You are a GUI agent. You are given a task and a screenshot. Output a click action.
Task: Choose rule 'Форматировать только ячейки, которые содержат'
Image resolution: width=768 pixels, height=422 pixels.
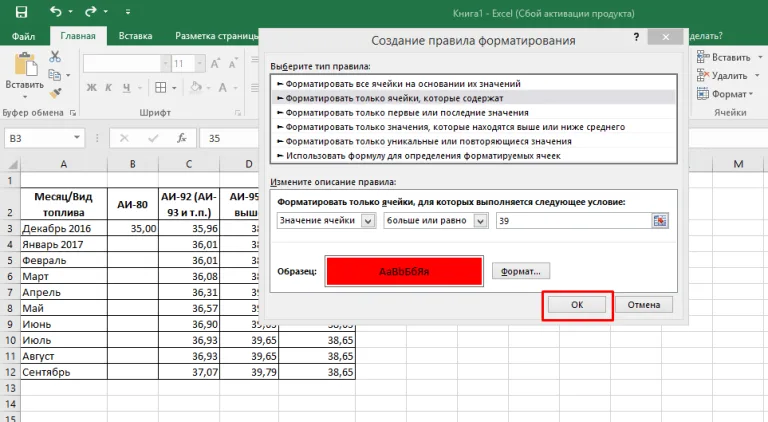(474, 98)
